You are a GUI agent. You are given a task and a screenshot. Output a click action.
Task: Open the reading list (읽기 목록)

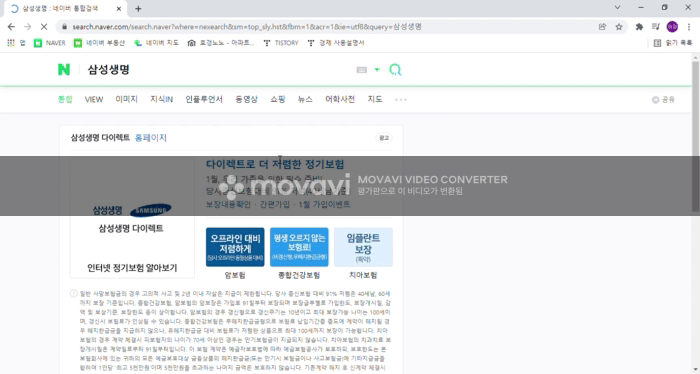(x=673, y=43)
